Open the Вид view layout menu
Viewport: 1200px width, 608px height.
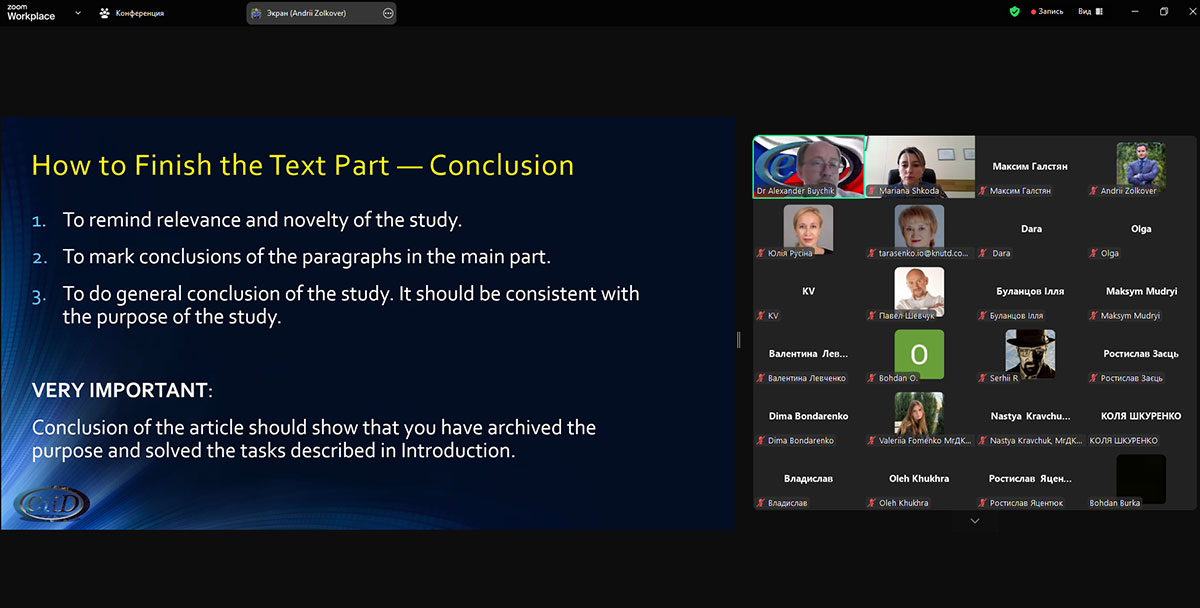pos(1090,12)
